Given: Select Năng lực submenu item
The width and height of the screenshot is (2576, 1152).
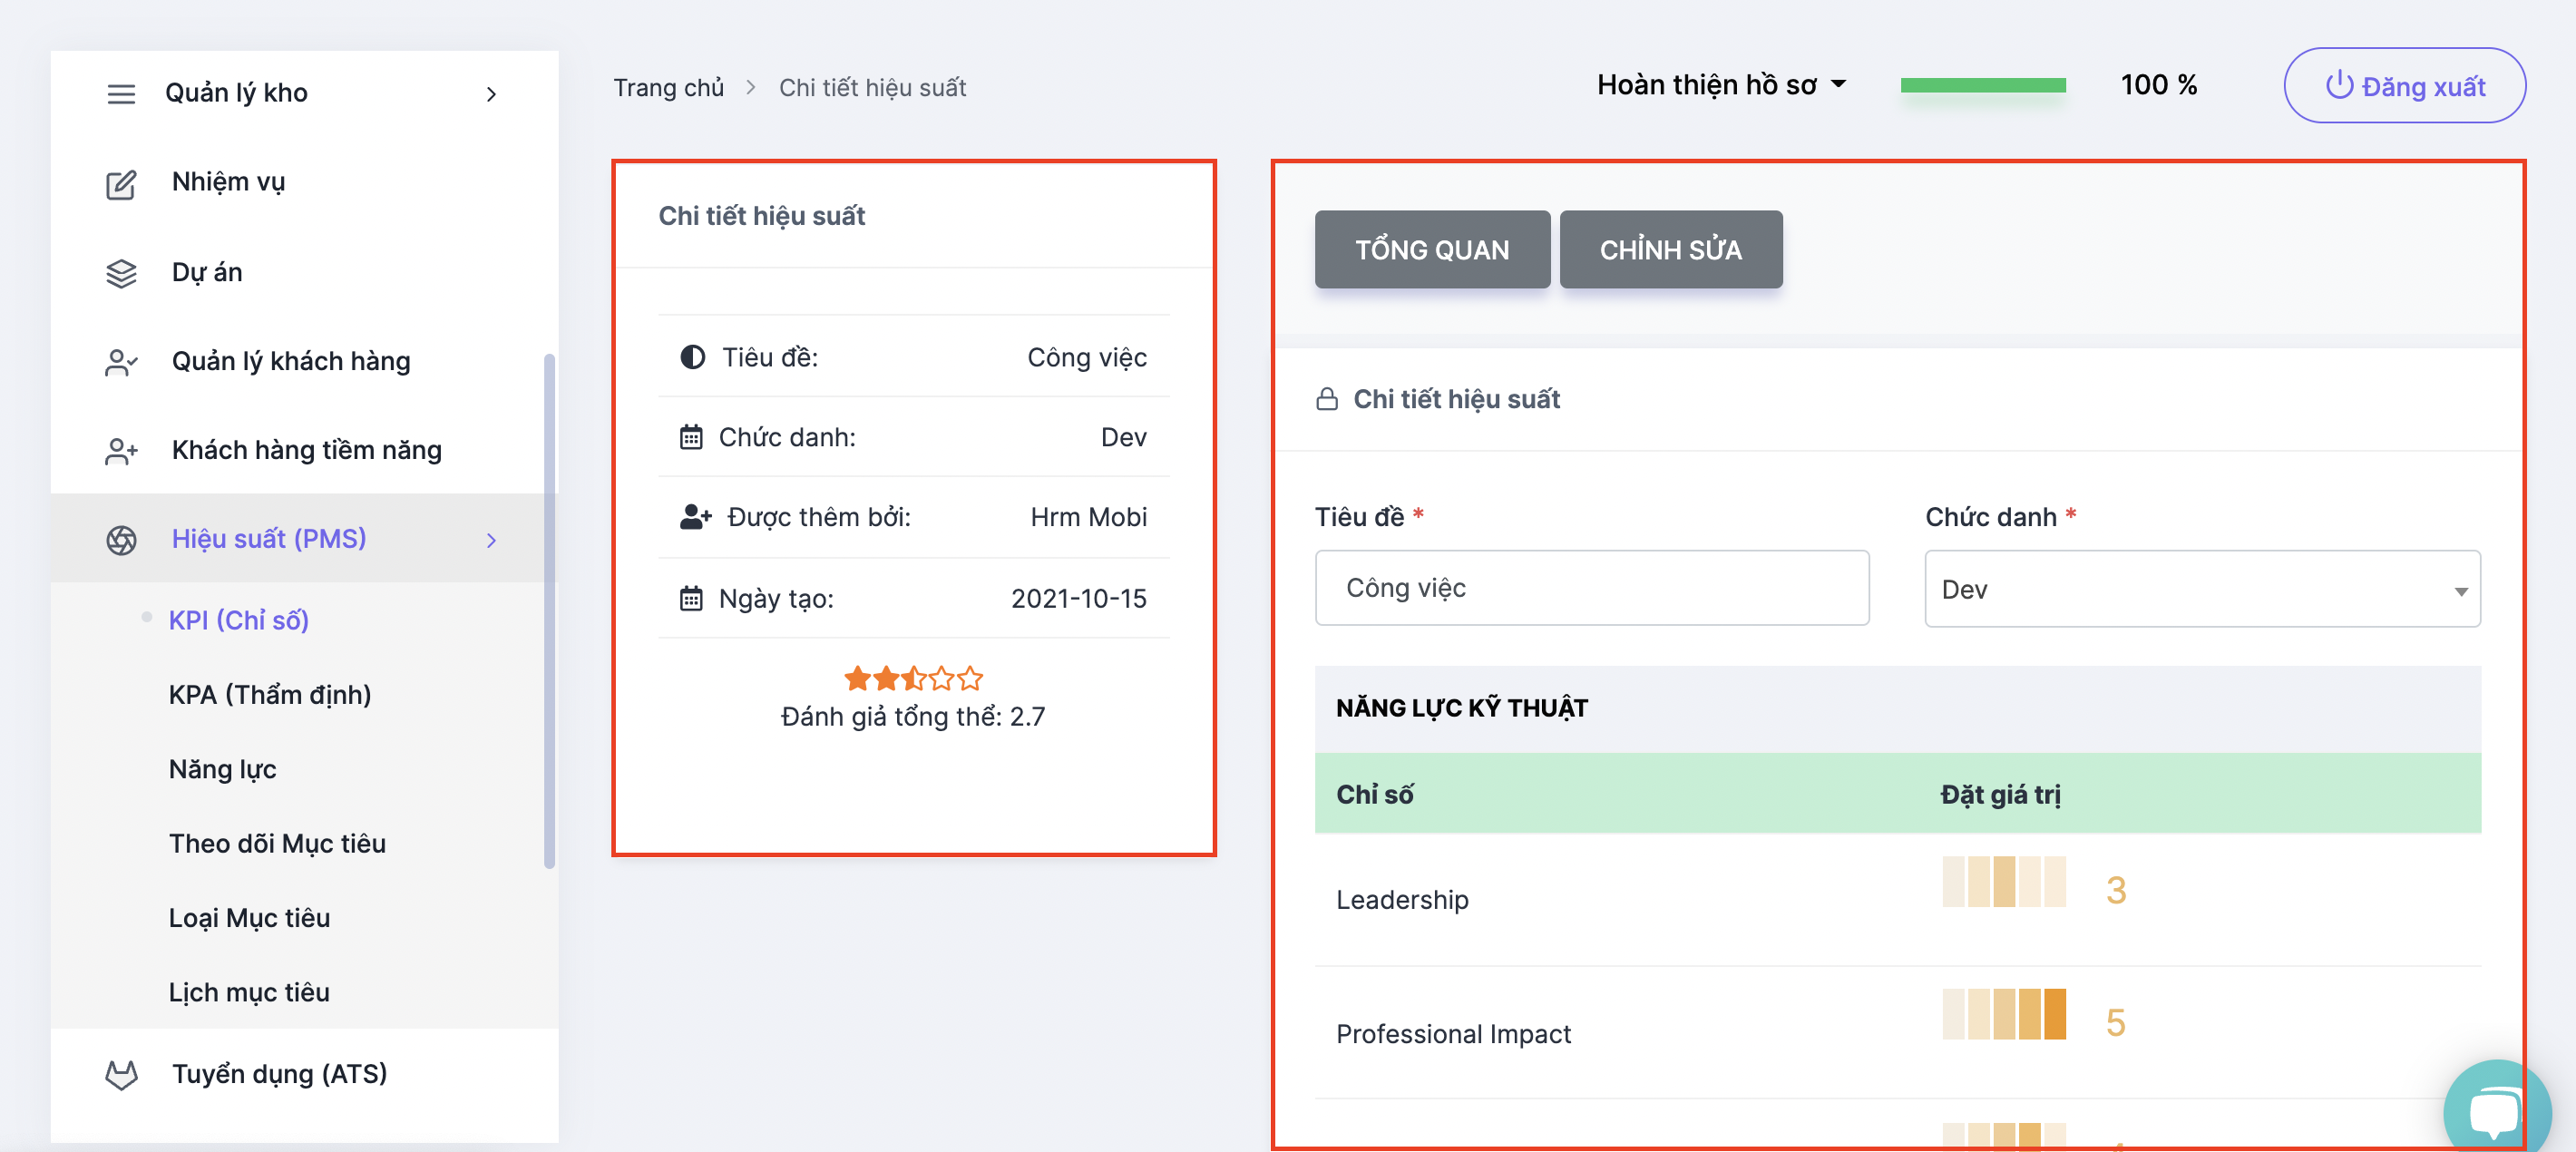Looking at the screenshot, I should coord(222,770).
